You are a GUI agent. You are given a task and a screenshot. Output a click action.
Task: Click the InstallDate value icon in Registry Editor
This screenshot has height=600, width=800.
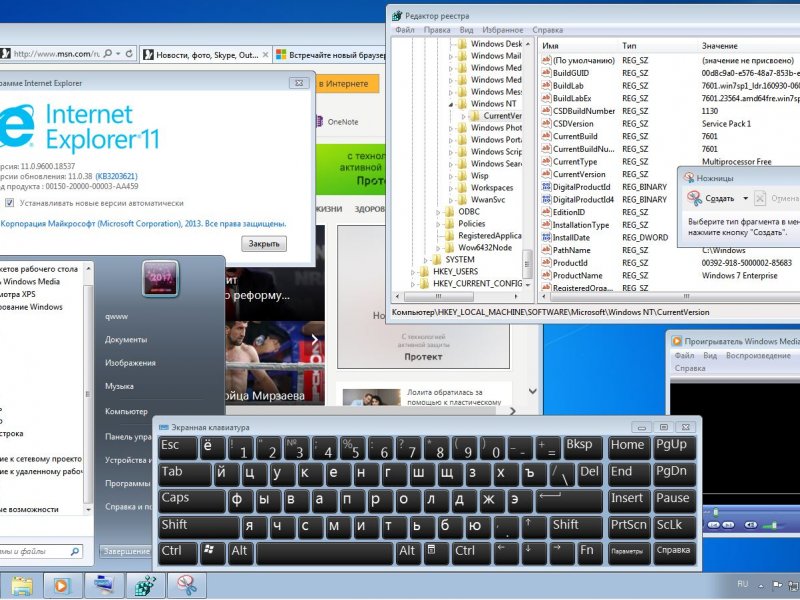point(546,238)
